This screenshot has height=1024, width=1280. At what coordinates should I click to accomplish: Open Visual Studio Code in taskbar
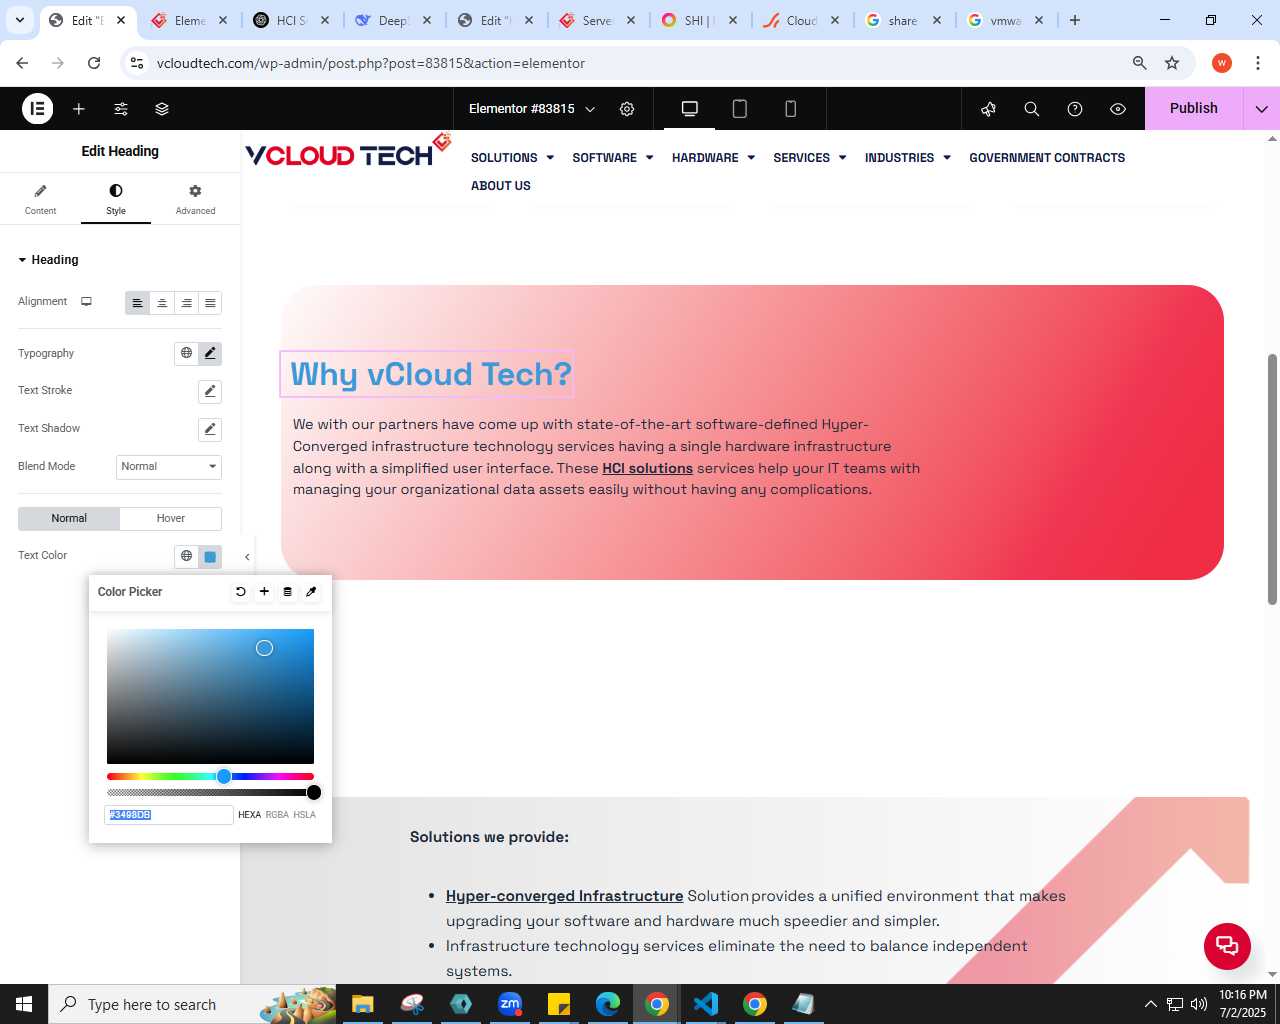click(705, 1004)
